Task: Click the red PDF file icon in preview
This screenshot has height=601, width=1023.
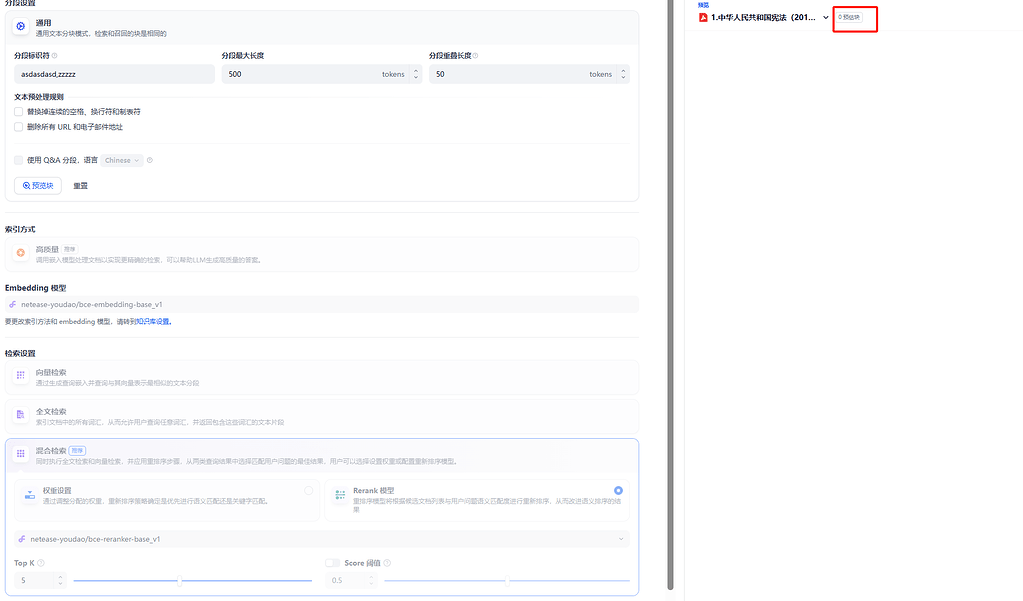Action: (703, 18)
